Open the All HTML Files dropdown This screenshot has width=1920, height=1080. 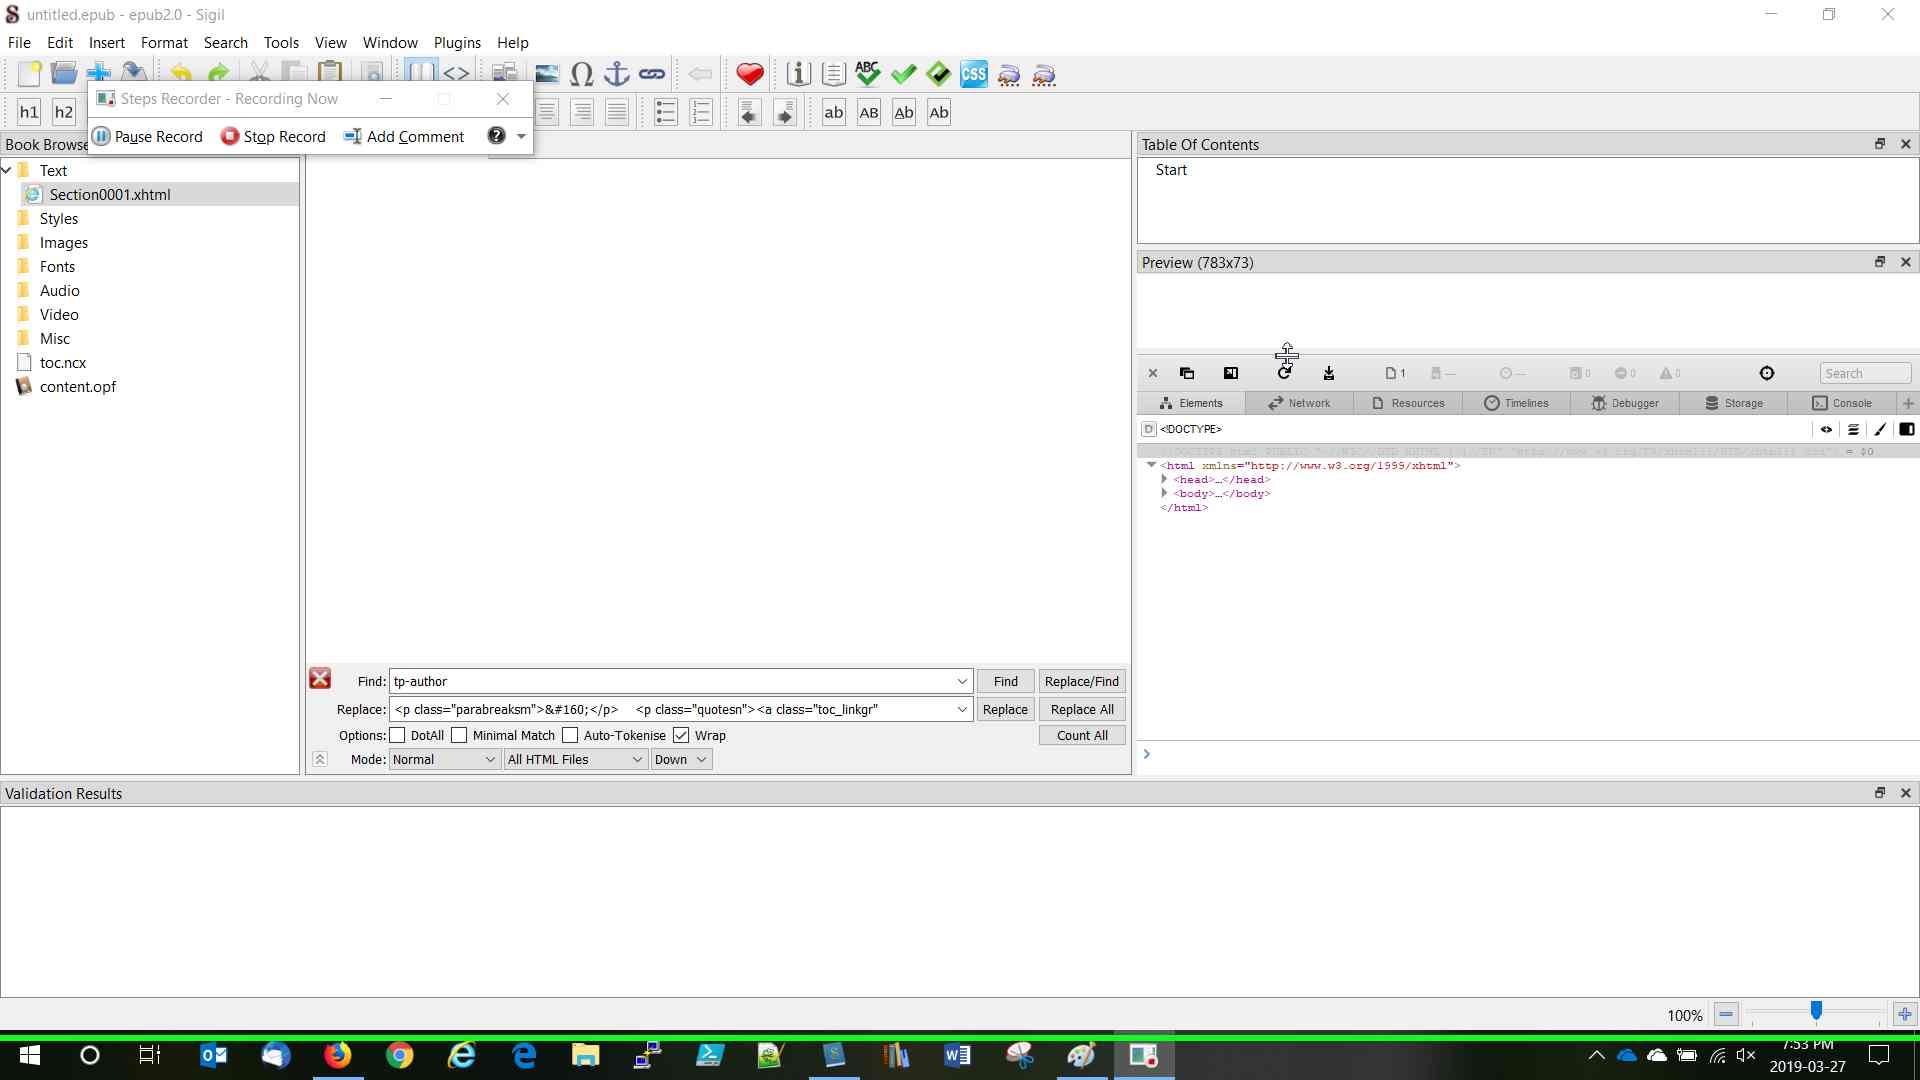(x=575, y=760)
